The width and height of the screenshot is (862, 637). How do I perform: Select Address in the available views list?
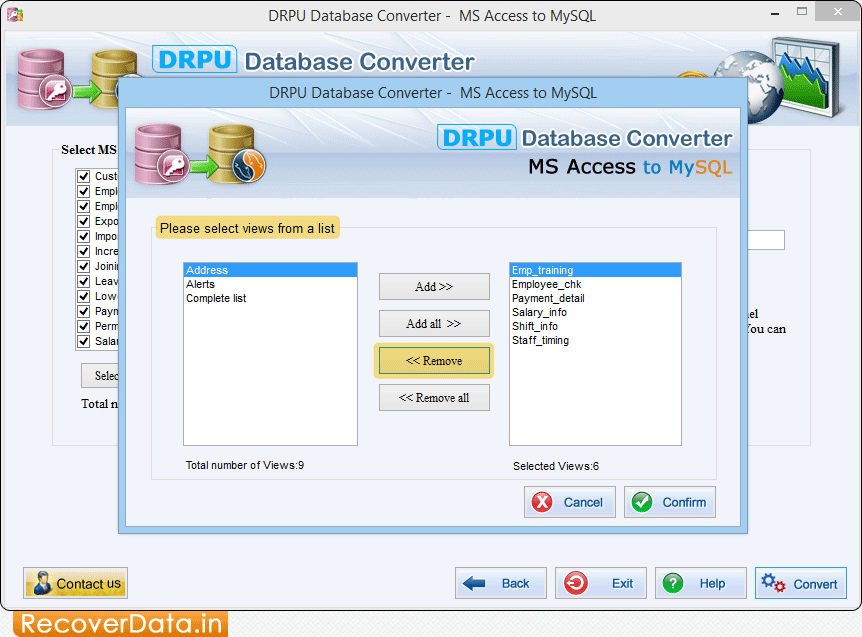pyautogui.click(x=270, y=270)
